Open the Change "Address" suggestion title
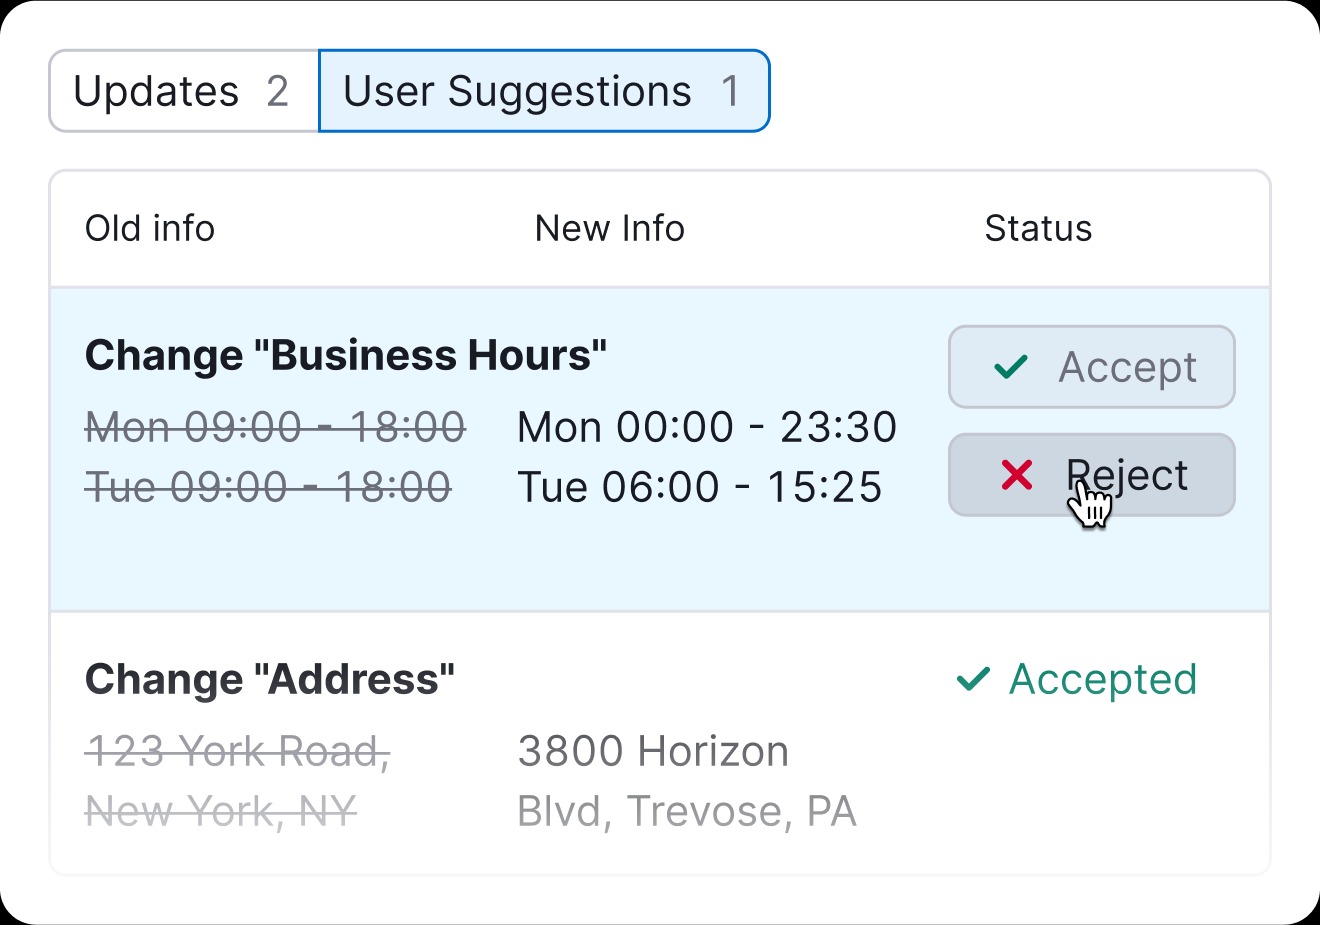The image size is (1320, 925). click(270, 679)
